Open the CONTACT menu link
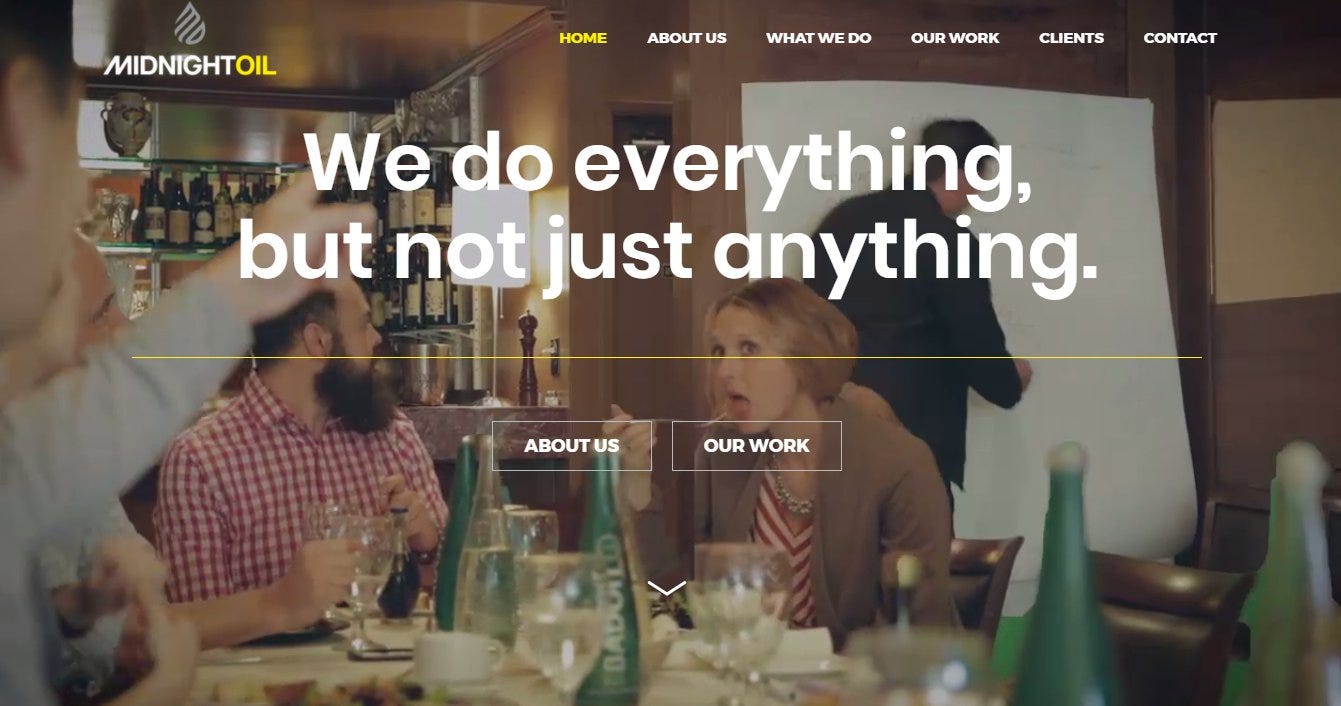The image size is (1341, 706). coord(1180,38)
